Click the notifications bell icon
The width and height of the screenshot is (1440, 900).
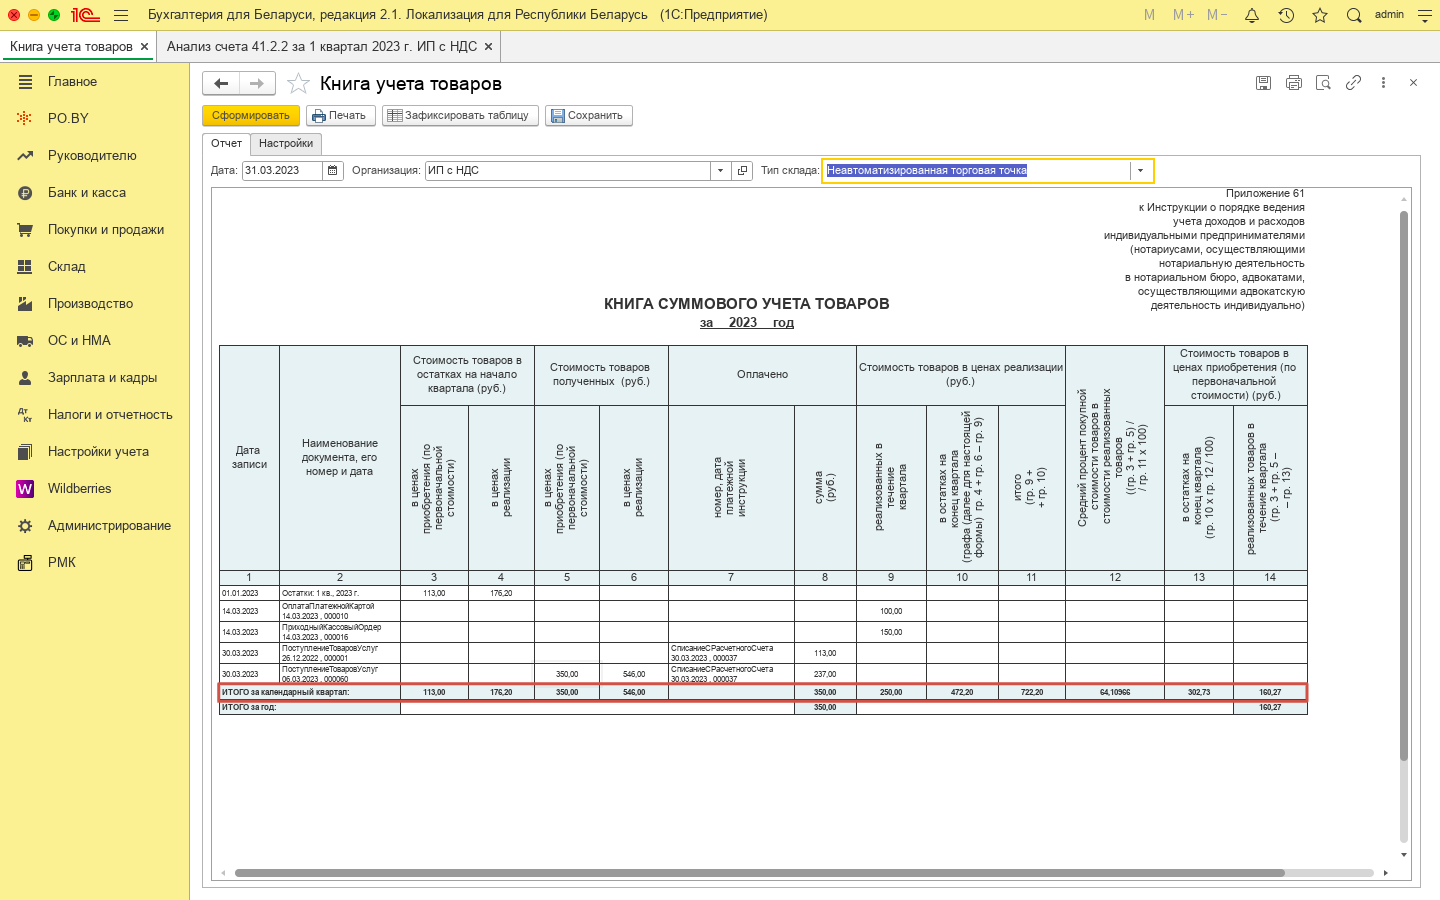tap(1251, 15)
